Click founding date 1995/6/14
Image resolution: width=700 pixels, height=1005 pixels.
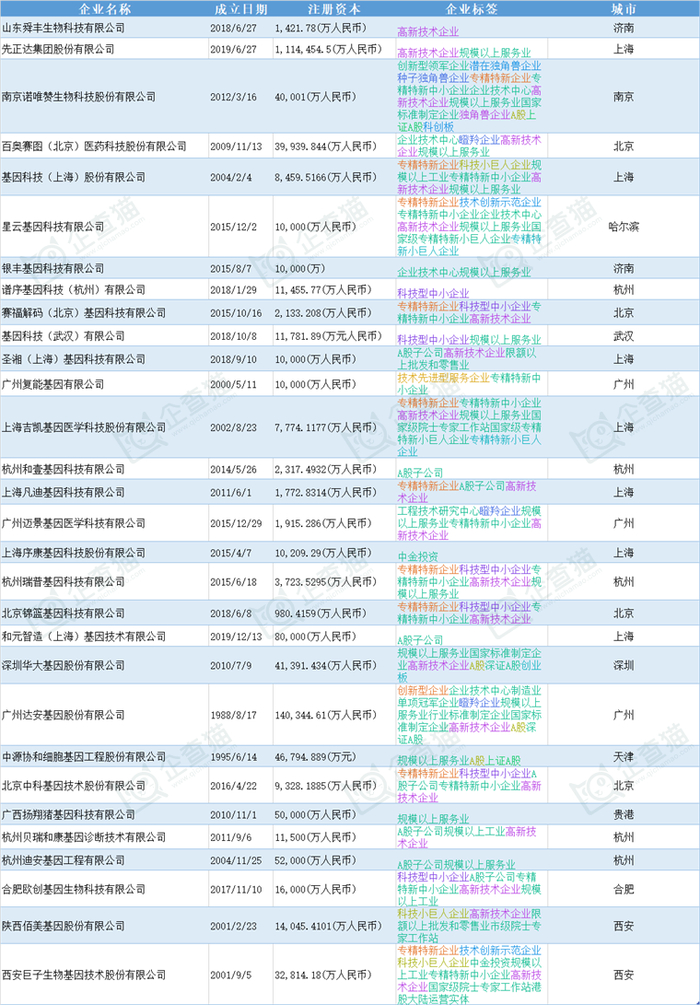click(233, 758)
